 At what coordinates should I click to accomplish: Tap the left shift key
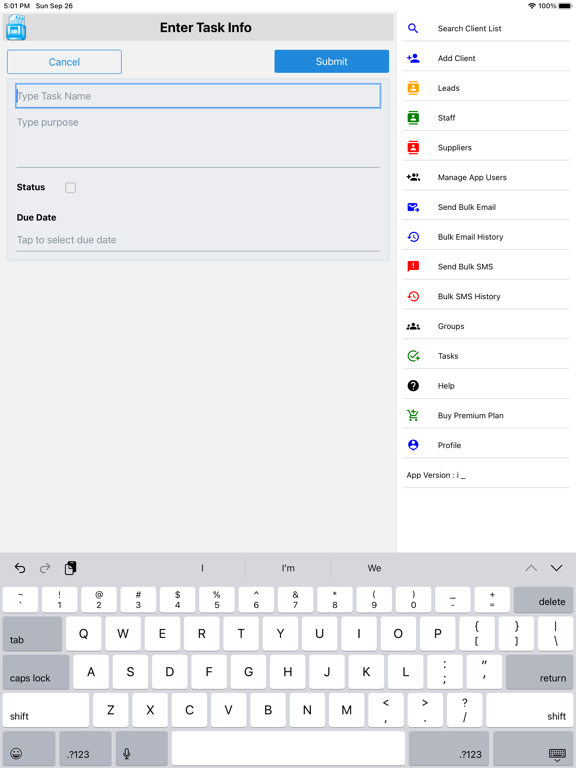46,710
